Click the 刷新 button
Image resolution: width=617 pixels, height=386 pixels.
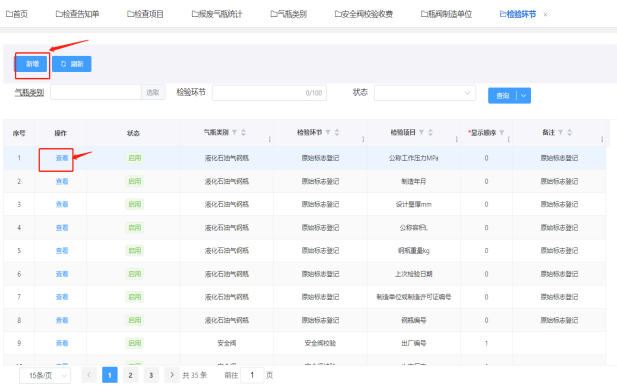72,64
